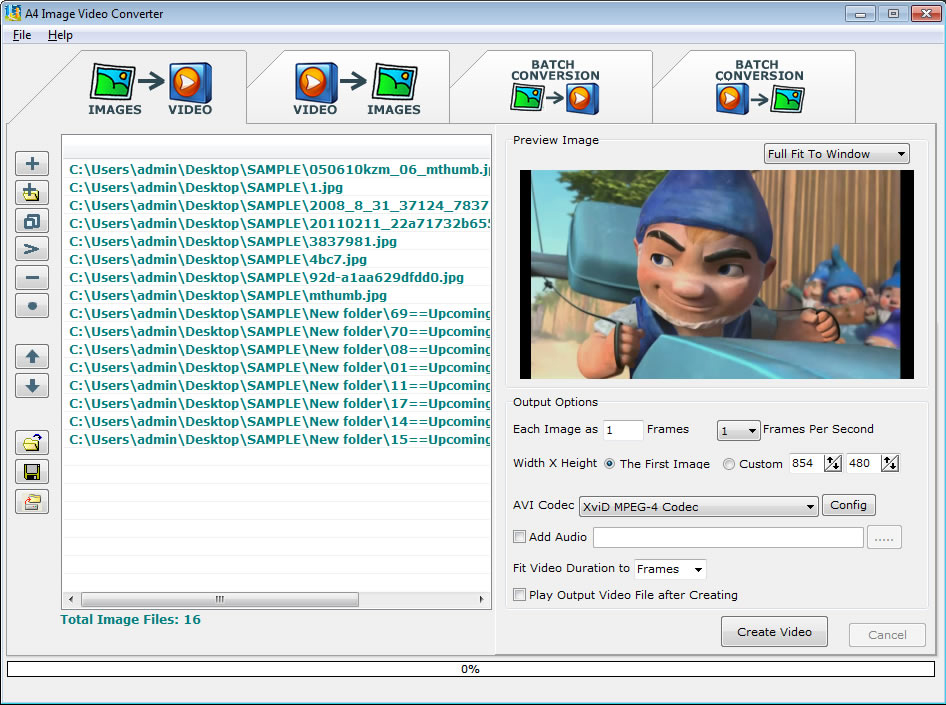Expand the AVI Codec dropdown

coord(699,507)
